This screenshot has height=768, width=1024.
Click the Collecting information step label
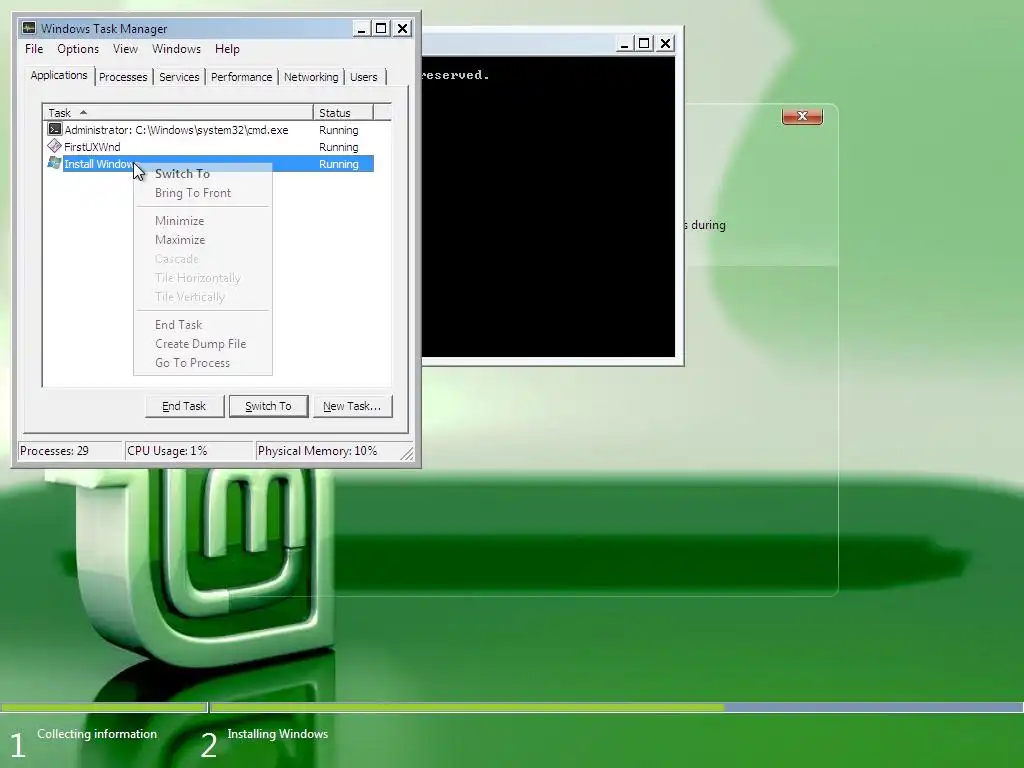coord(97,734)
